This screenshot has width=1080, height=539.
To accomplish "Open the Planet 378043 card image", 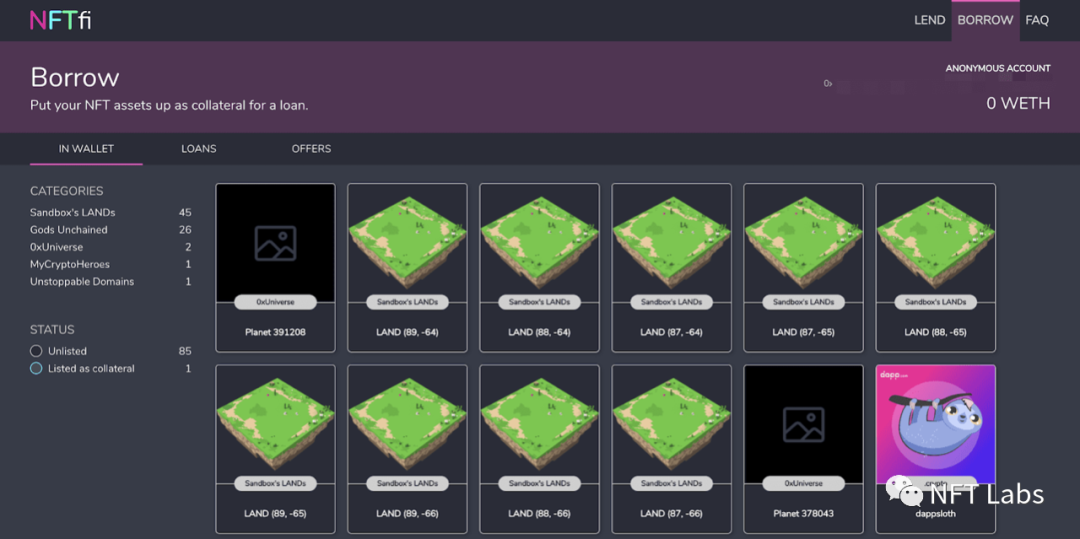I will click(x=803, y=424).
